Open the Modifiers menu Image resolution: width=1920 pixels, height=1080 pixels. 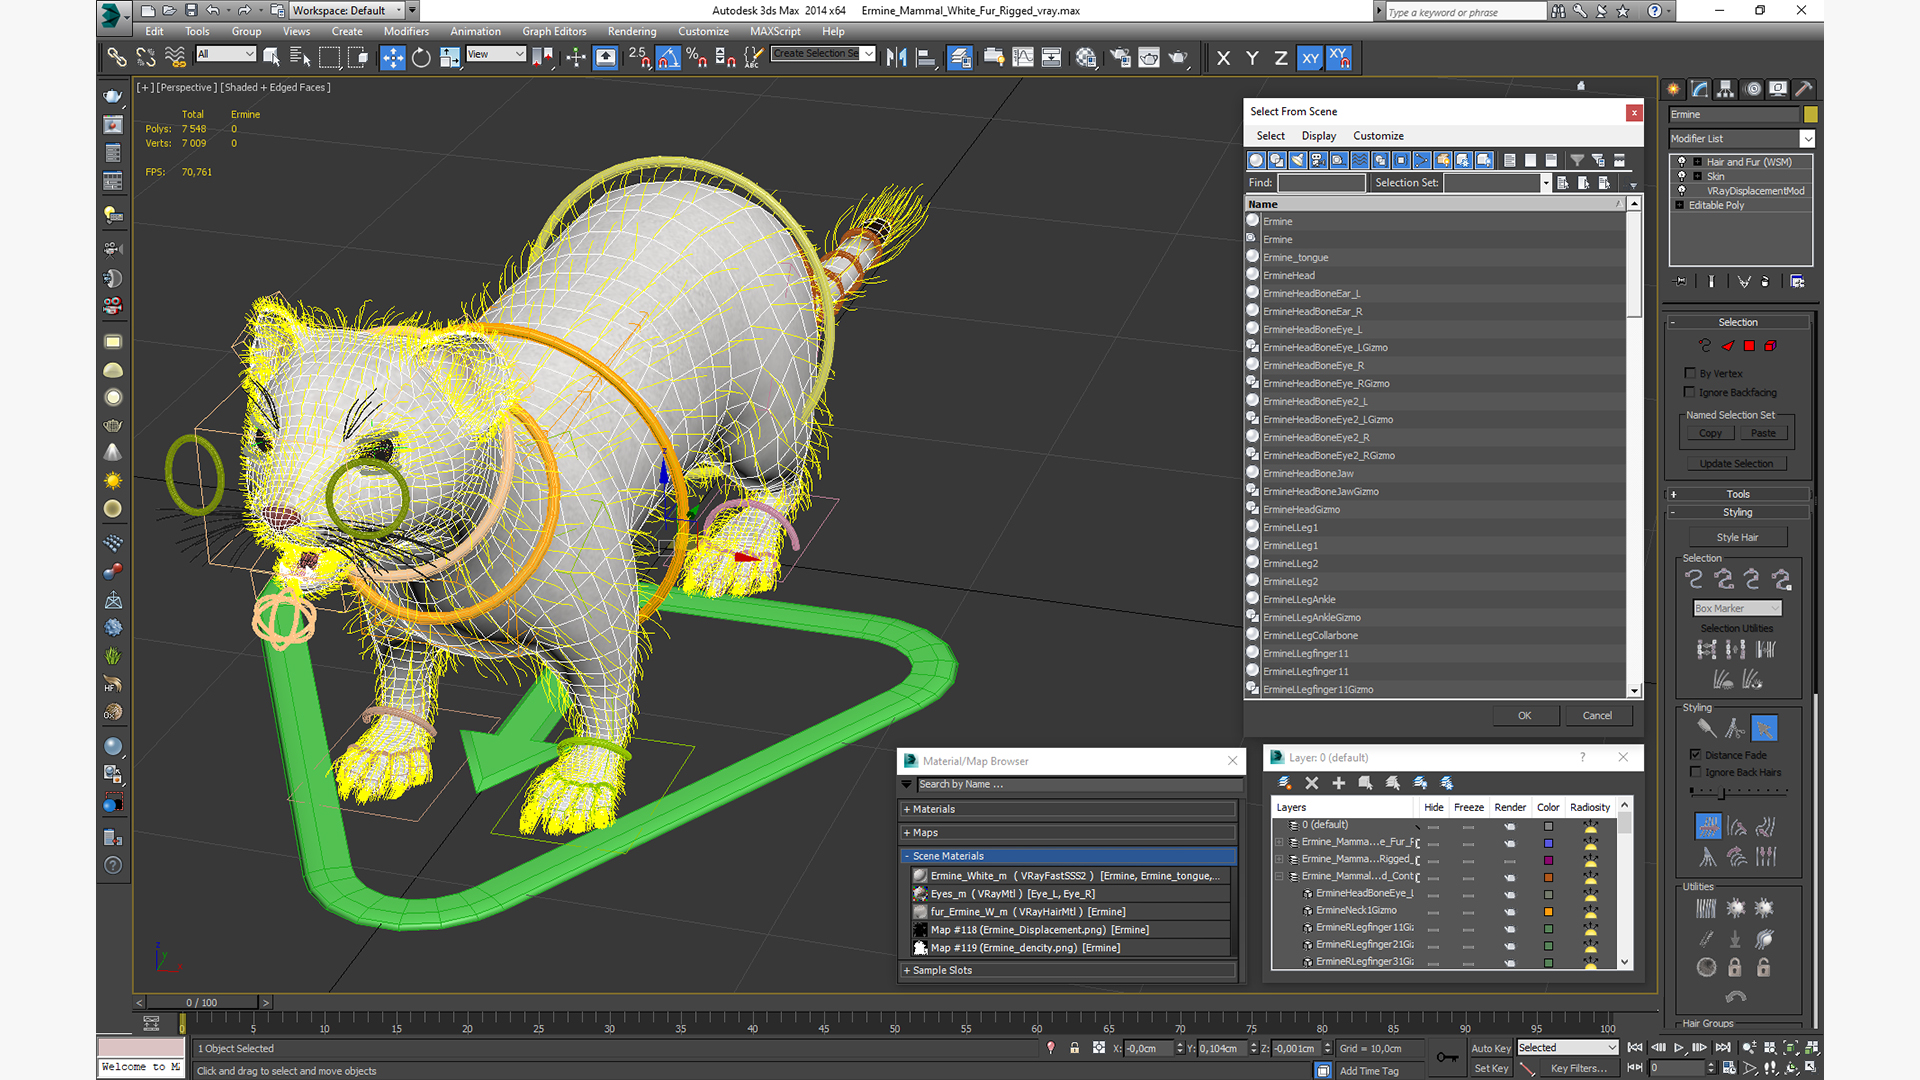point(406,31)
